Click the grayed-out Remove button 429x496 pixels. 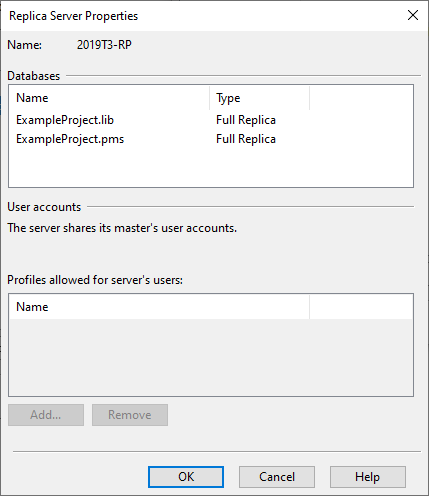coord(130,415)
